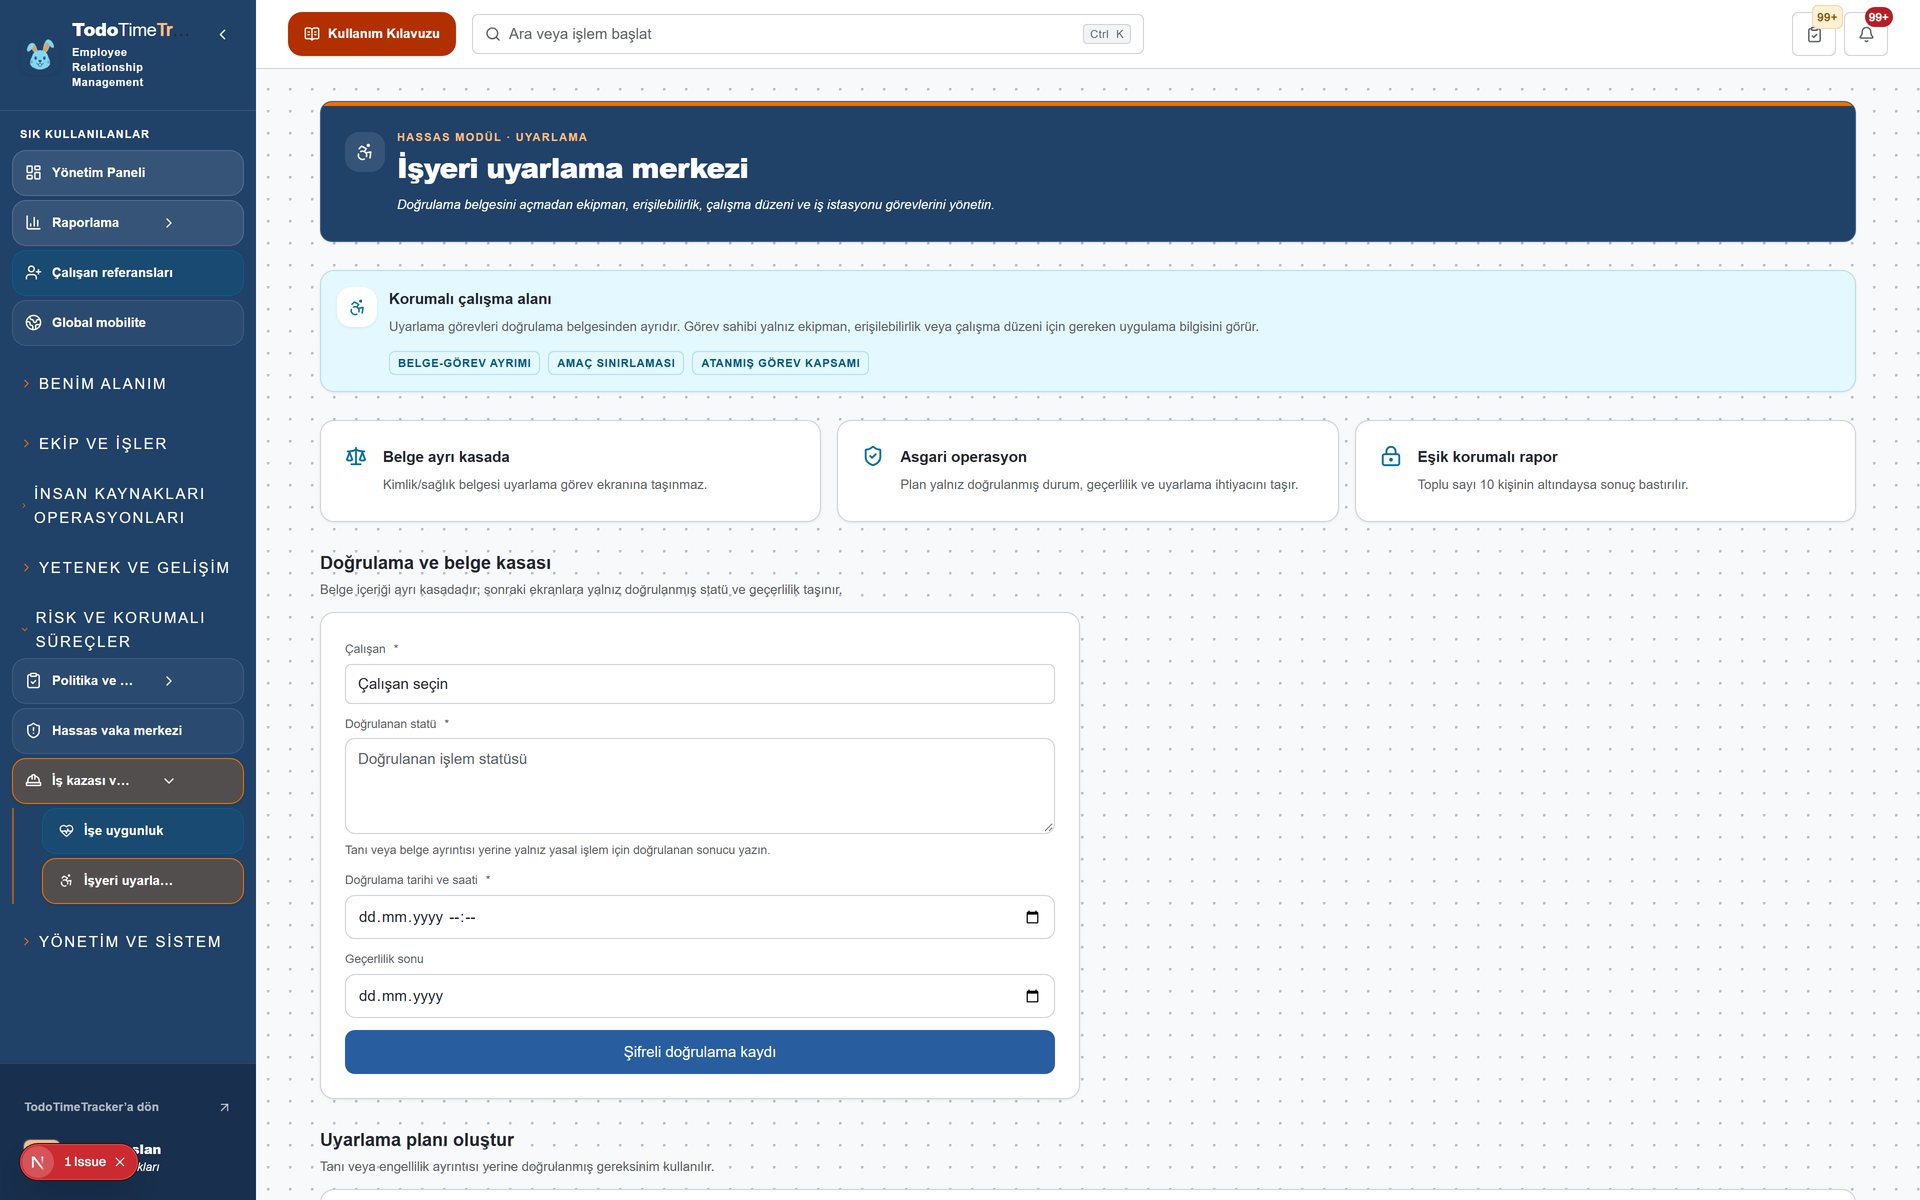Click the rabbit logo in the sidebar

click(40, 55)
